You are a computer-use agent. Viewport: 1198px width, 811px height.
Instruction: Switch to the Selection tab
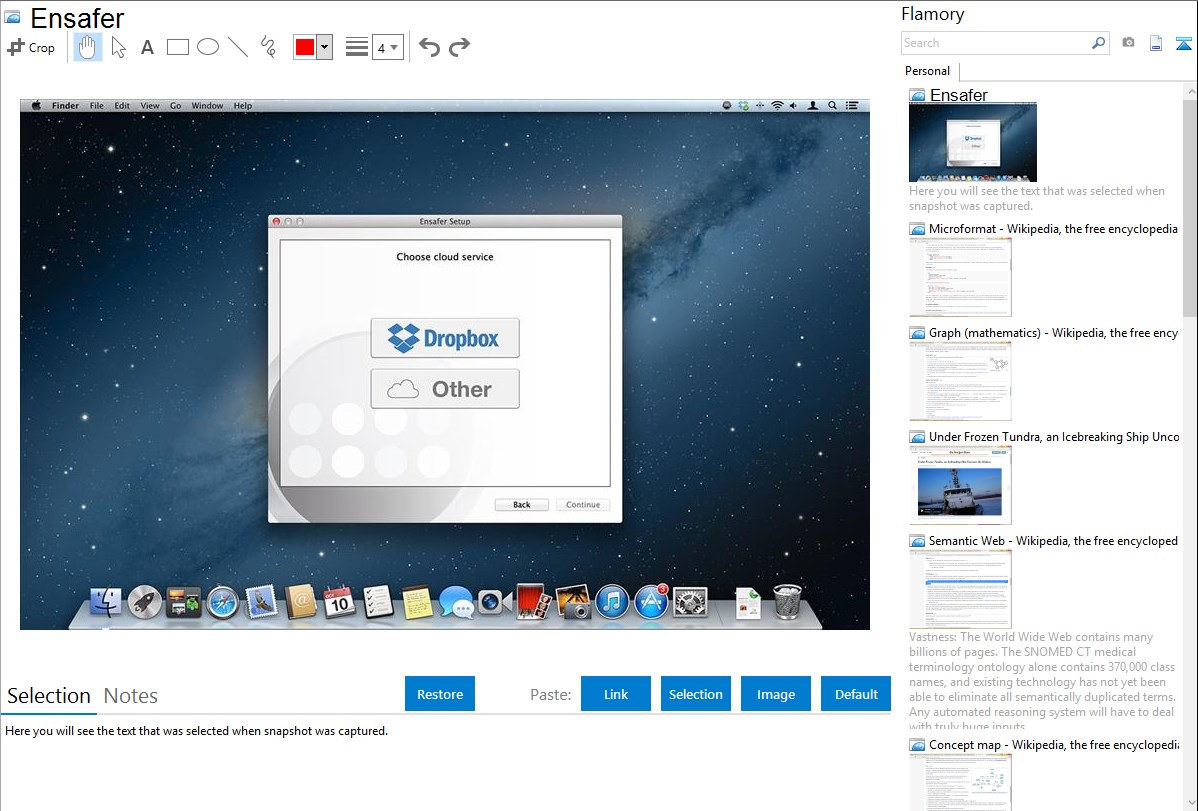pyautogui.click(x=49, y=696)
